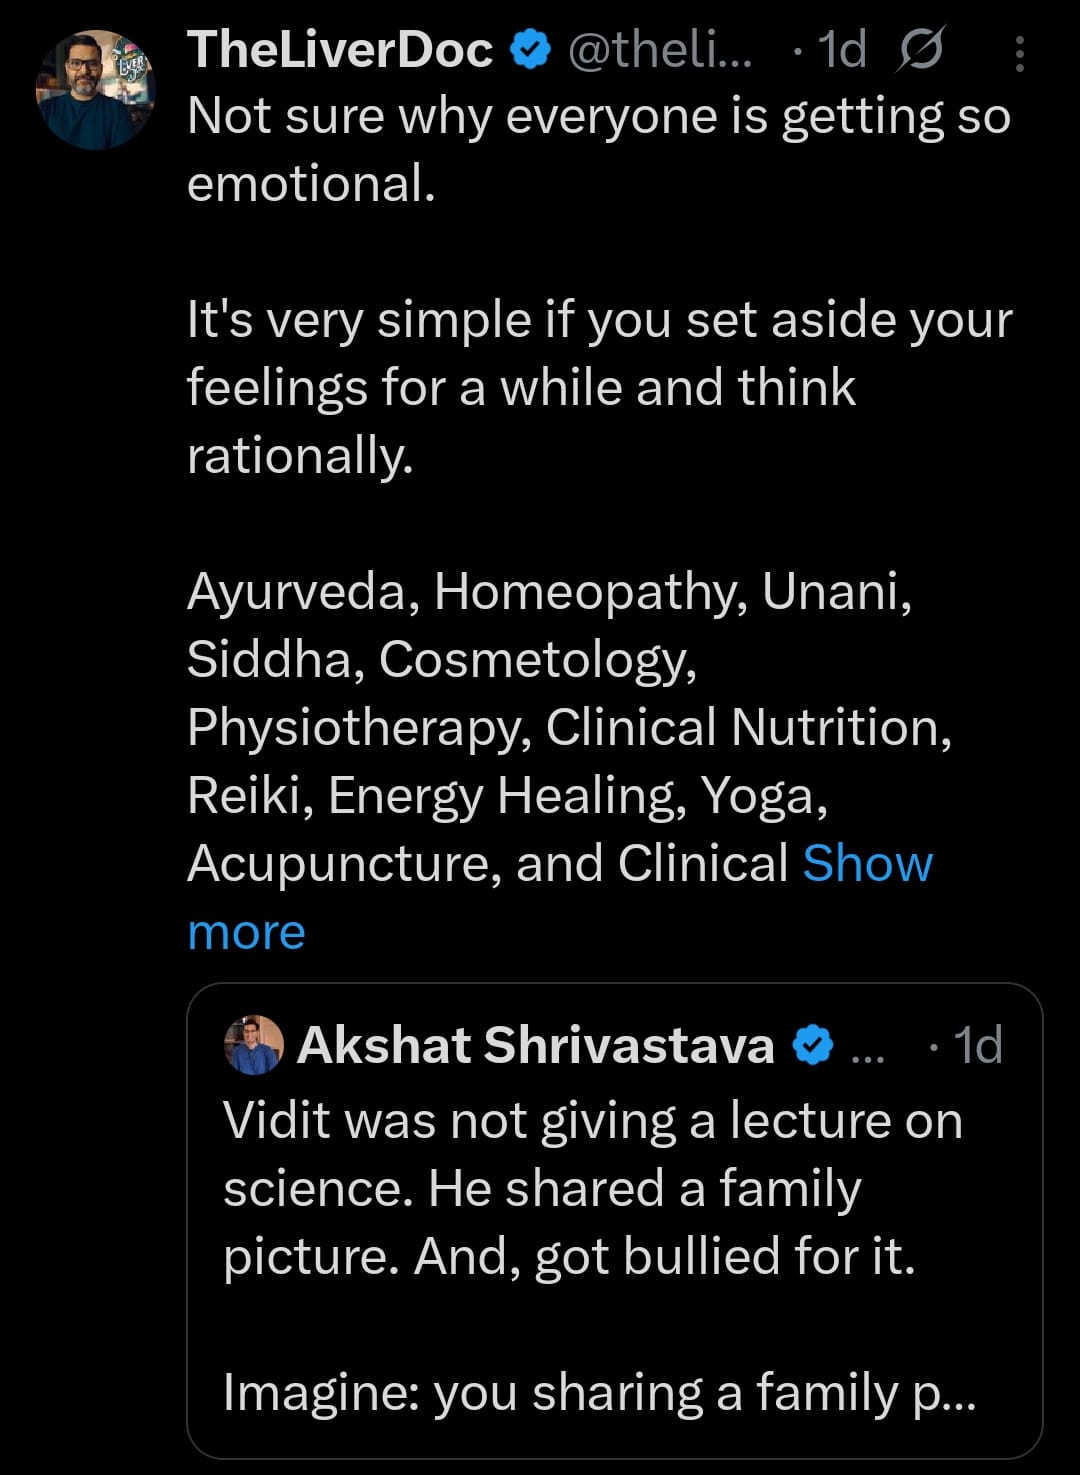Screen dimensions: 1080x1475
Task: Expand the tweet with Show more
Action: [866, 864]
